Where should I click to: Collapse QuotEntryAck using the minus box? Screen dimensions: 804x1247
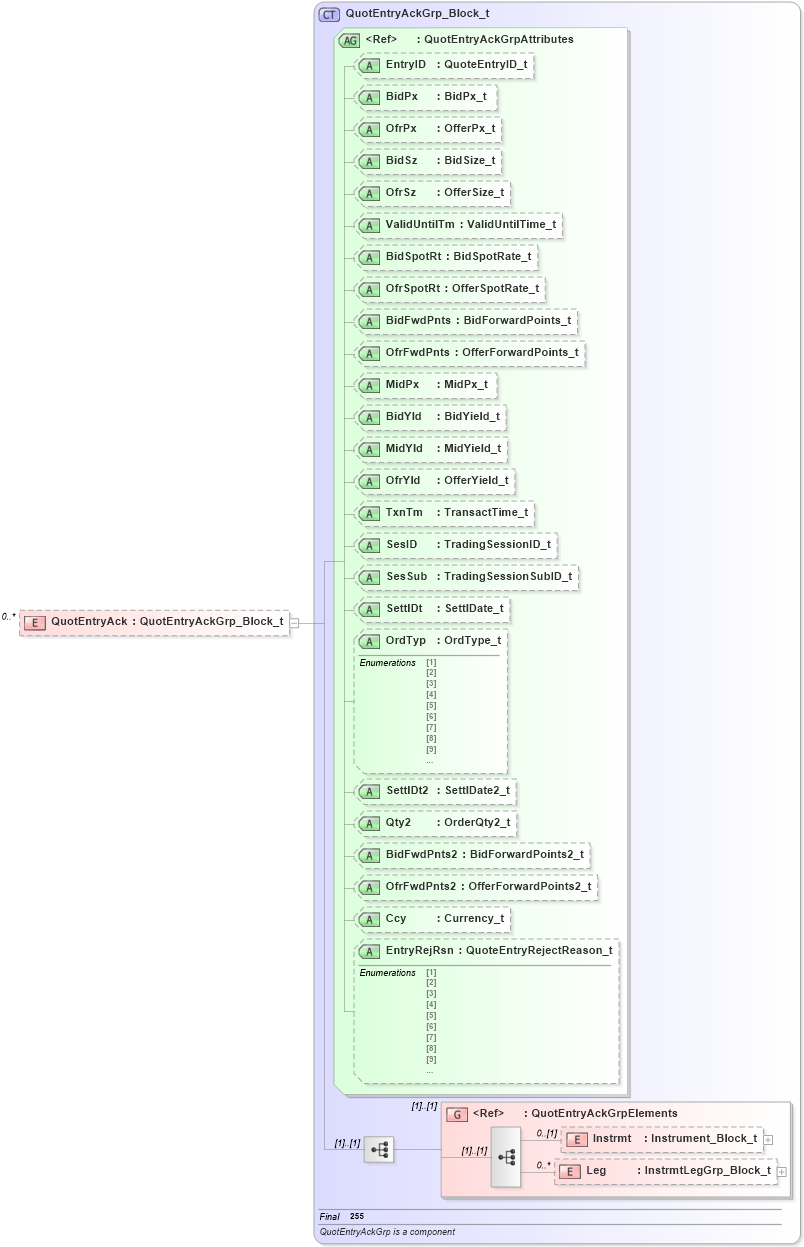[294, 621]
